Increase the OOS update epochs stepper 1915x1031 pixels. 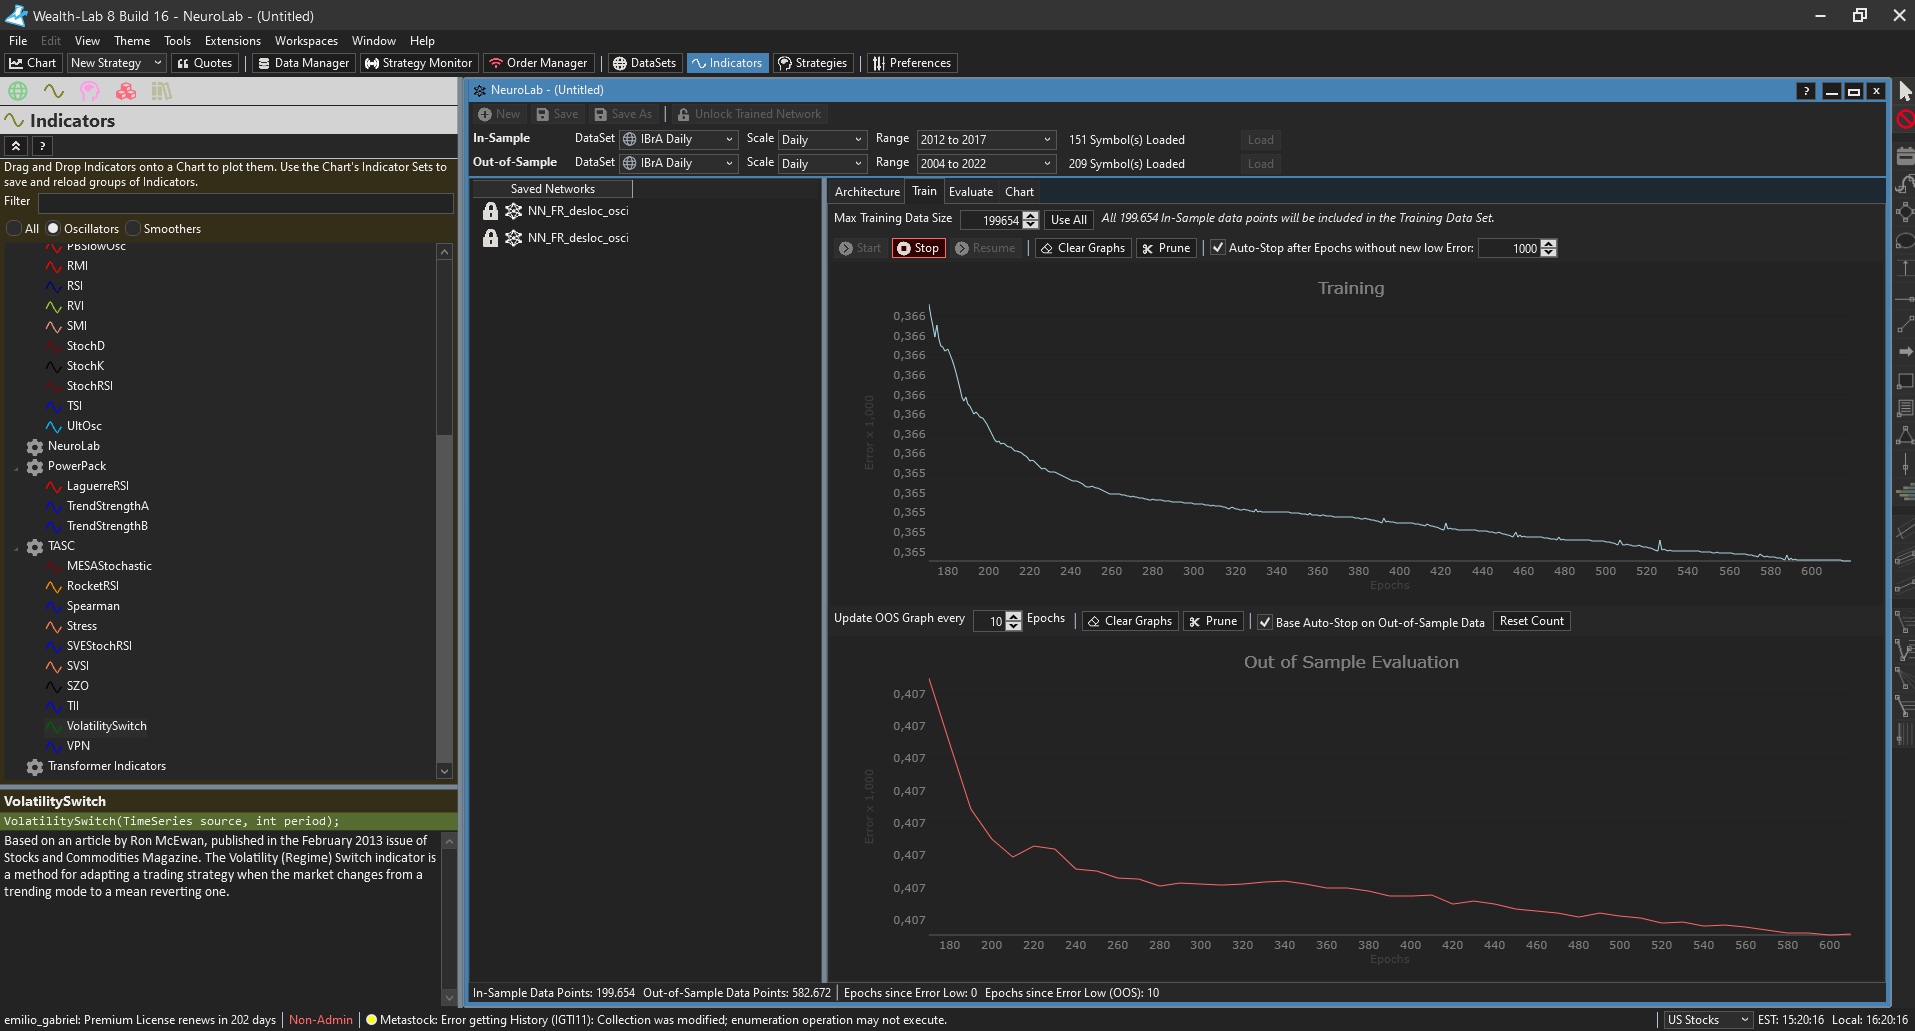point(1014,616)
